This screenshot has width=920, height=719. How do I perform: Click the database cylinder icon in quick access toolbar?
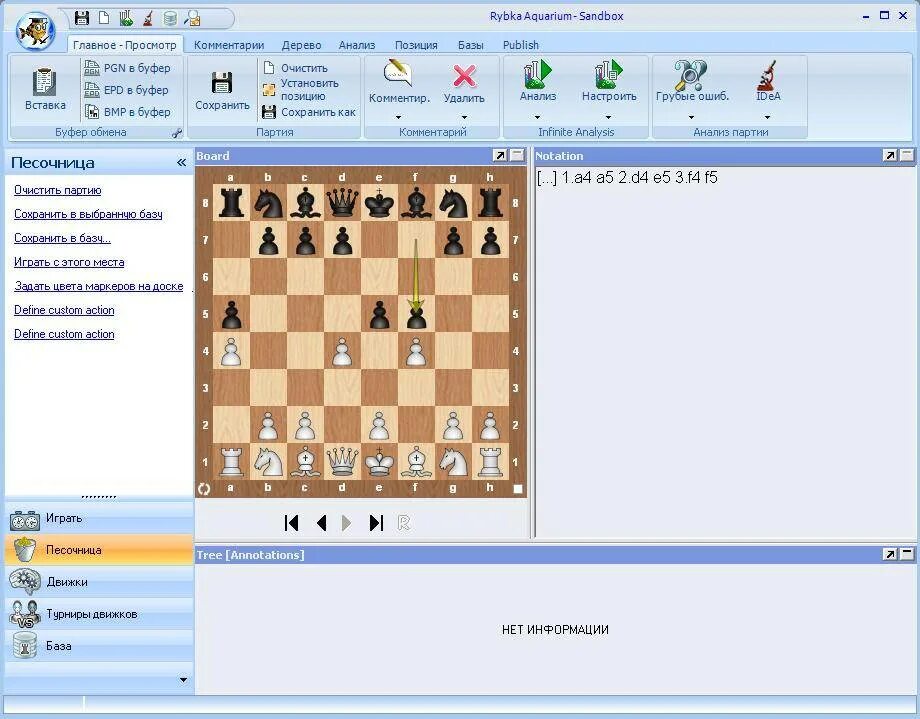pos(170,18)
